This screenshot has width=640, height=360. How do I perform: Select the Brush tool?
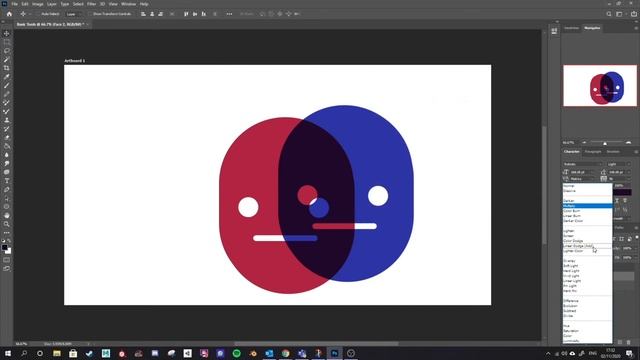pos(7,86)
